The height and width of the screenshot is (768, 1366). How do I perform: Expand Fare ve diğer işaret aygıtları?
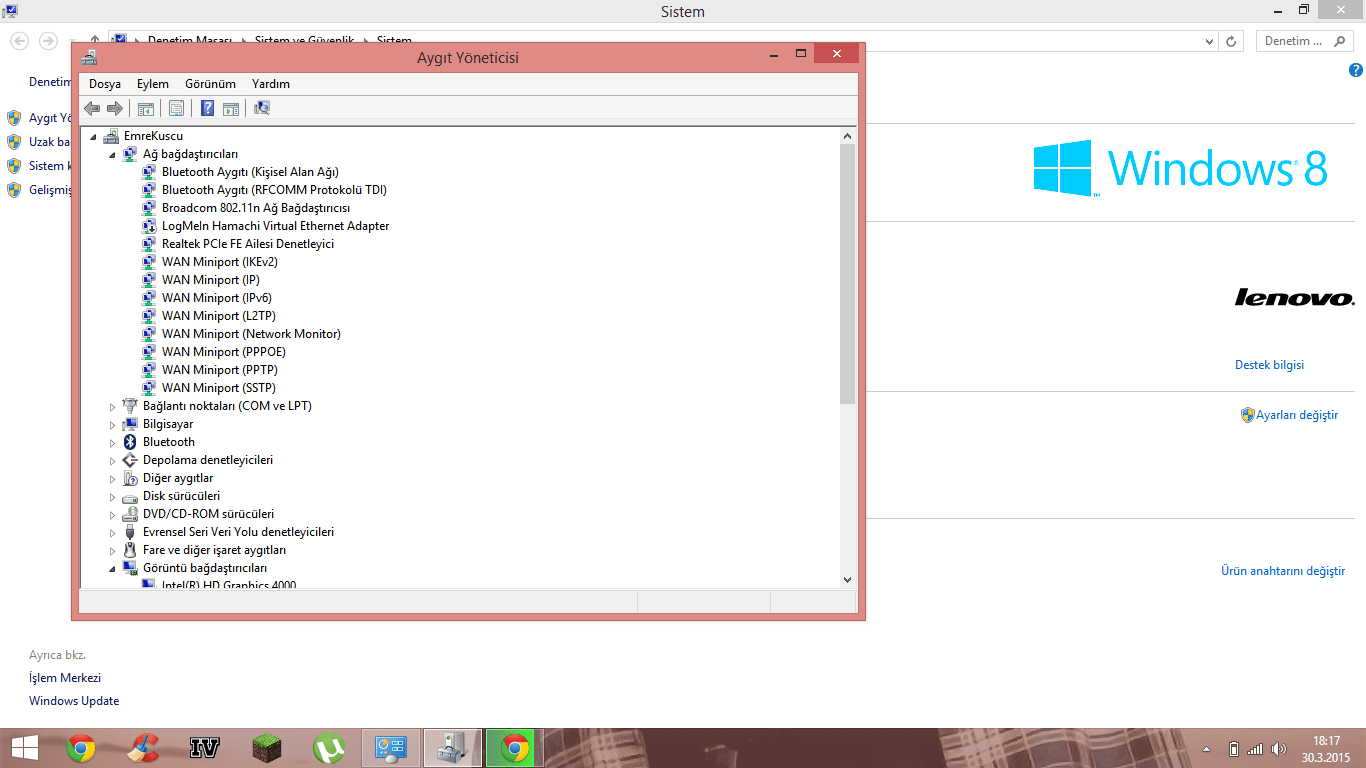(112, 550)
